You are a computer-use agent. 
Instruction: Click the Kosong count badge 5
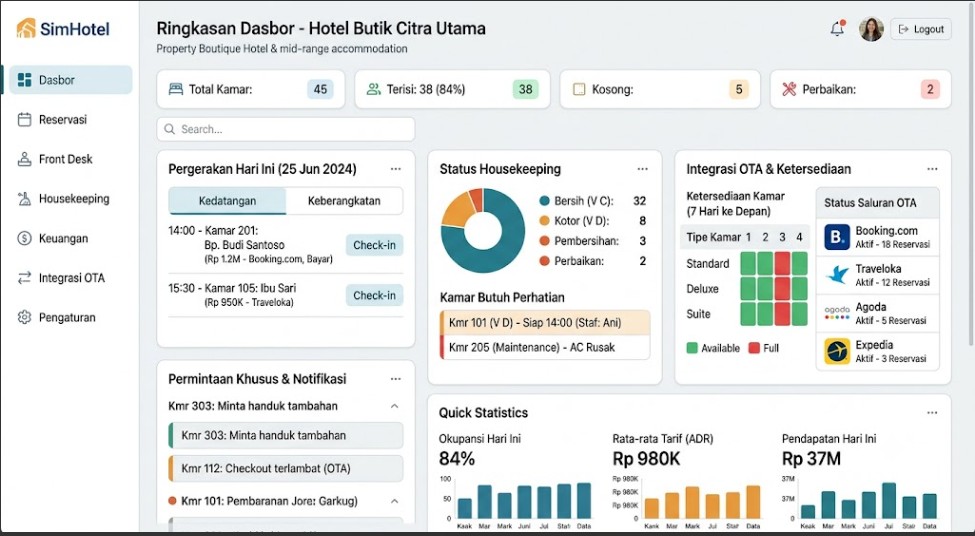pyautogui.click(x=739, y=89)
